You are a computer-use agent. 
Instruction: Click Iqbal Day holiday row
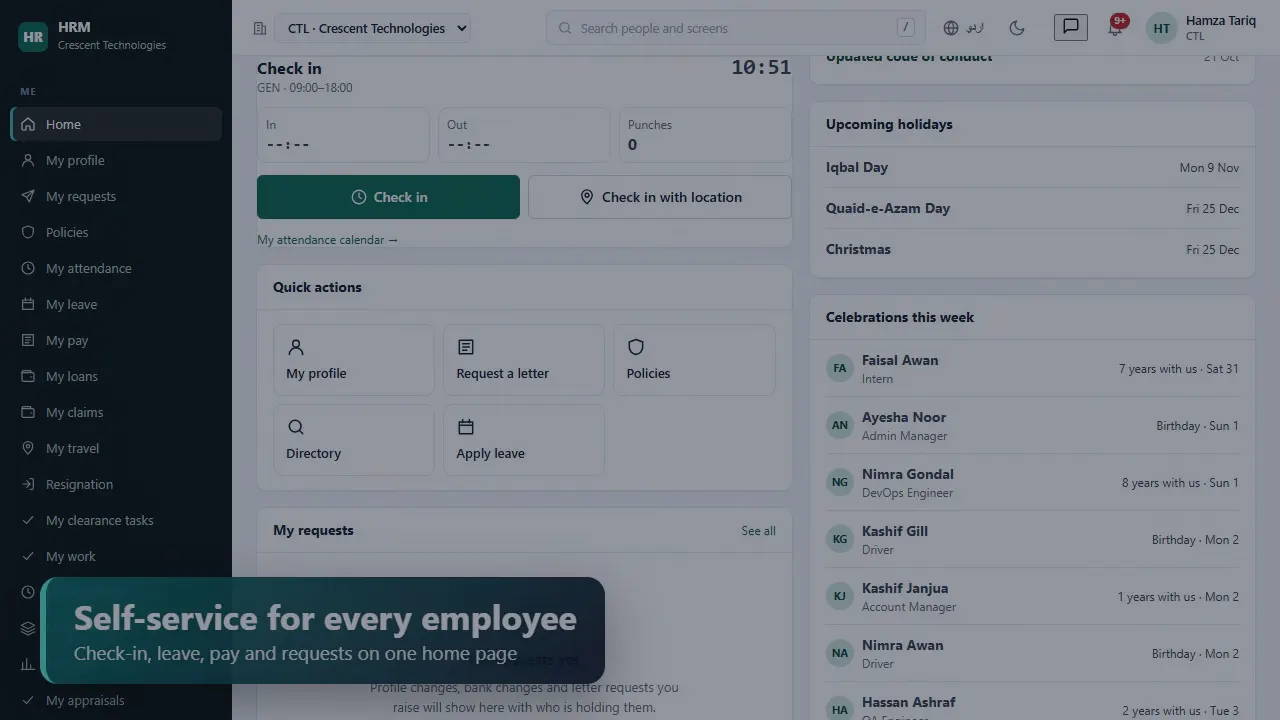(x=1032, y=167)
